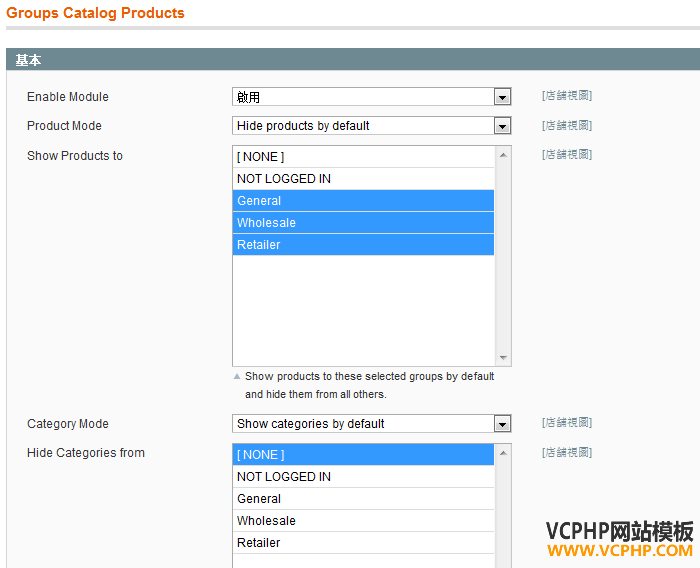Open the Category Mode dropdown

tap(371, 423)
